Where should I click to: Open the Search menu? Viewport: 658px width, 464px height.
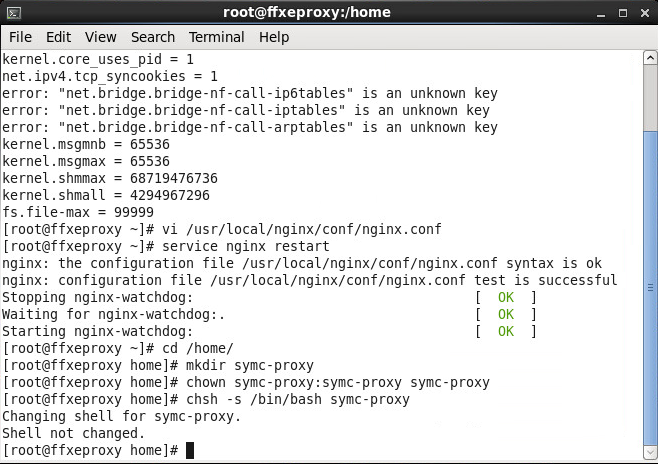(x=152, y=37)
